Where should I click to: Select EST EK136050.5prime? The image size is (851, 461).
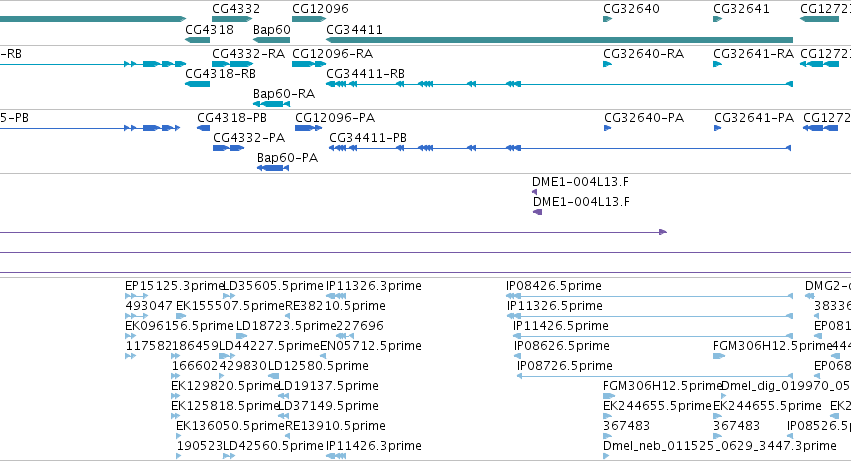coord(230,427)
